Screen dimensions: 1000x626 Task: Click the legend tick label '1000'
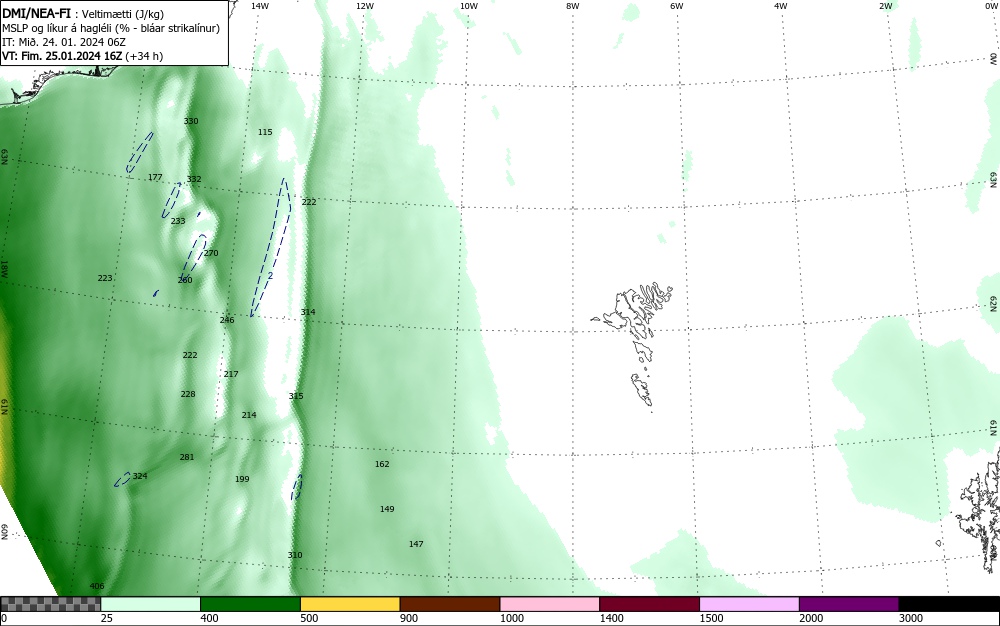[x=511, y=618]
